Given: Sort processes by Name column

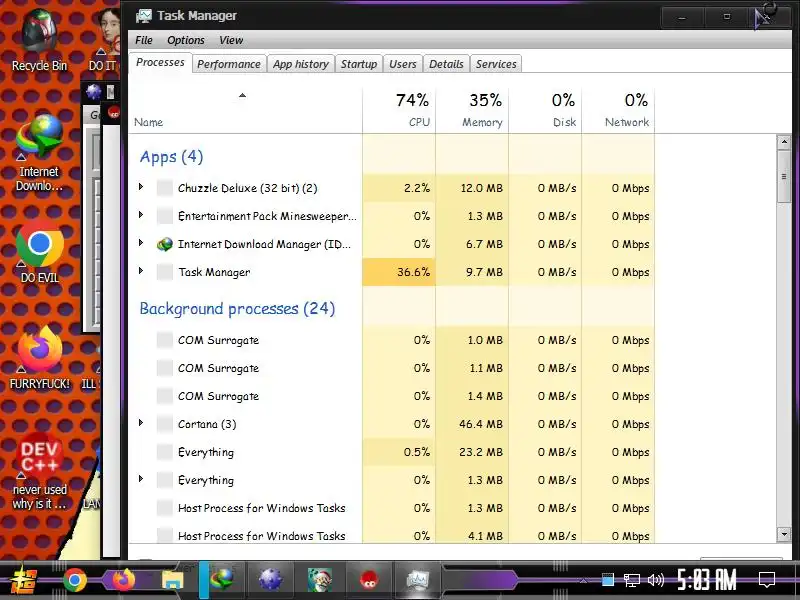Looking at the screenshot, I should click(245, 111).
